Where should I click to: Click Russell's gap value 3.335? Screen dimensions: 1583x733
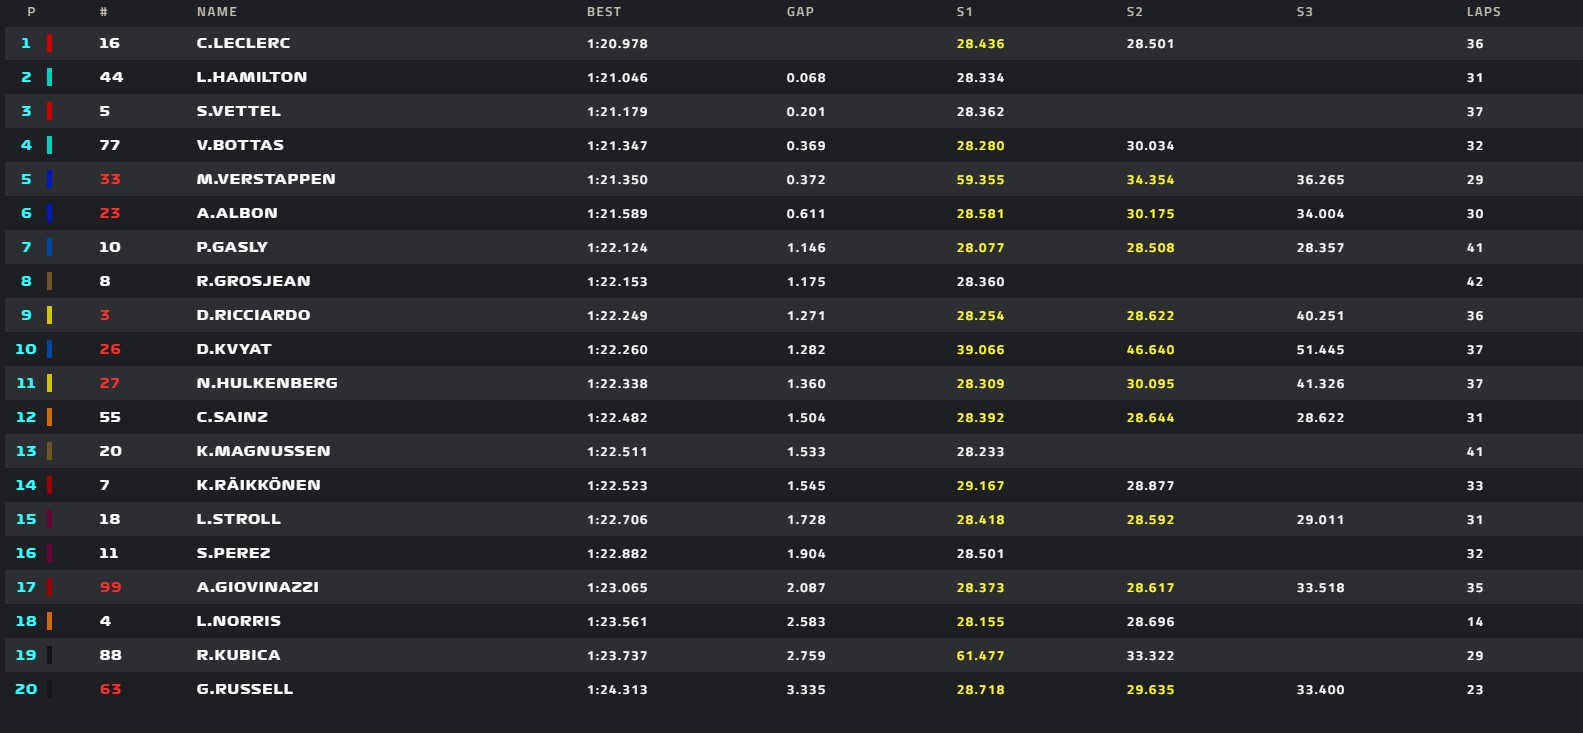coord(806,690)
